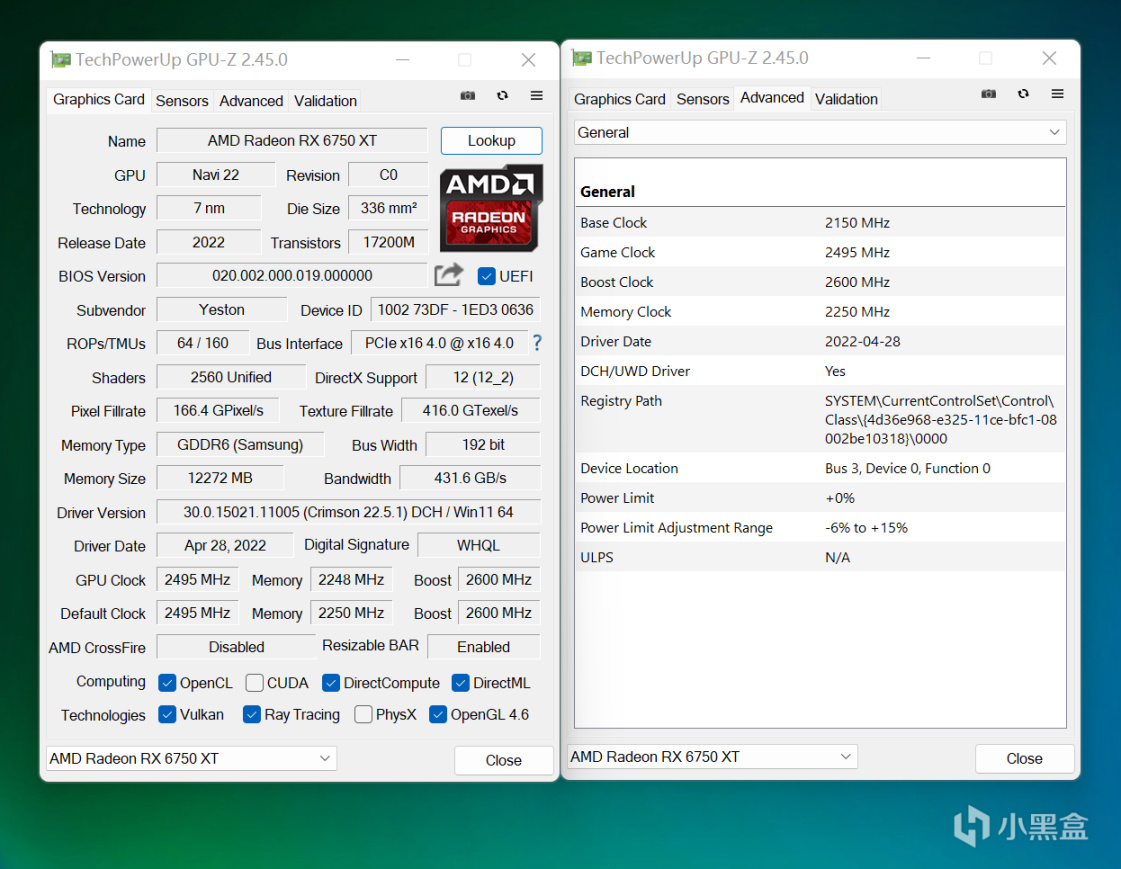The height and width of the screenshot is (869, 1121).
Task: Switch to Sensors tab in right window
Action: [x=703, y=99]
